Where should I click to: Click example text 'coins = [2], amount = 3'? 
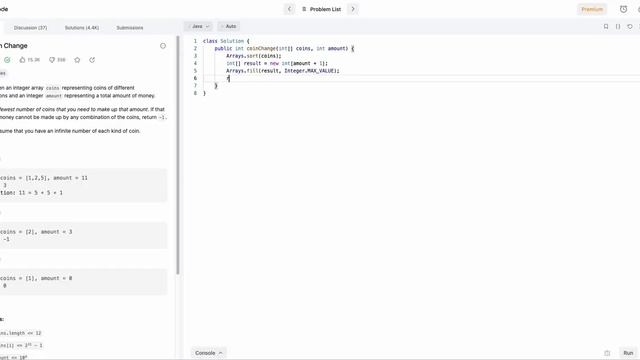(x=36, y=232)
